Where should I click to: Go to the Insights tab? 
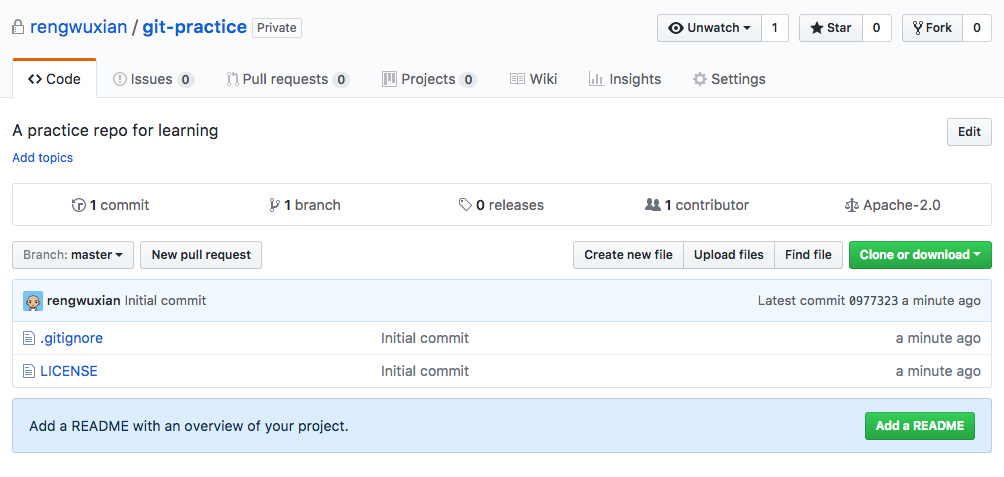coord(625,79)
